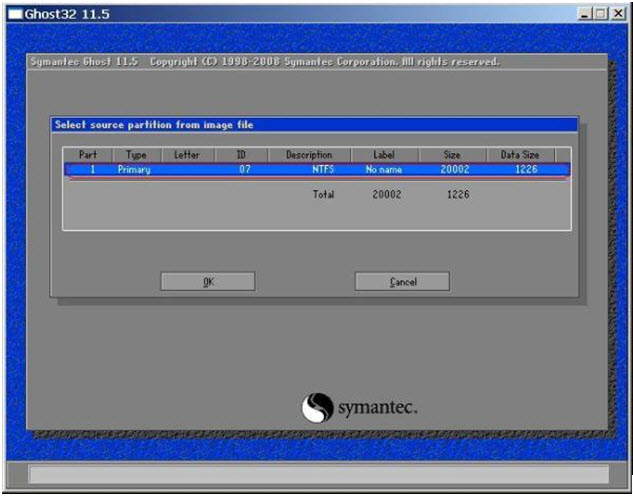Image resolution: width=633 pixels, height=498 pixels.
Task: Select the Data Size column header
Action: coord(519,155)
